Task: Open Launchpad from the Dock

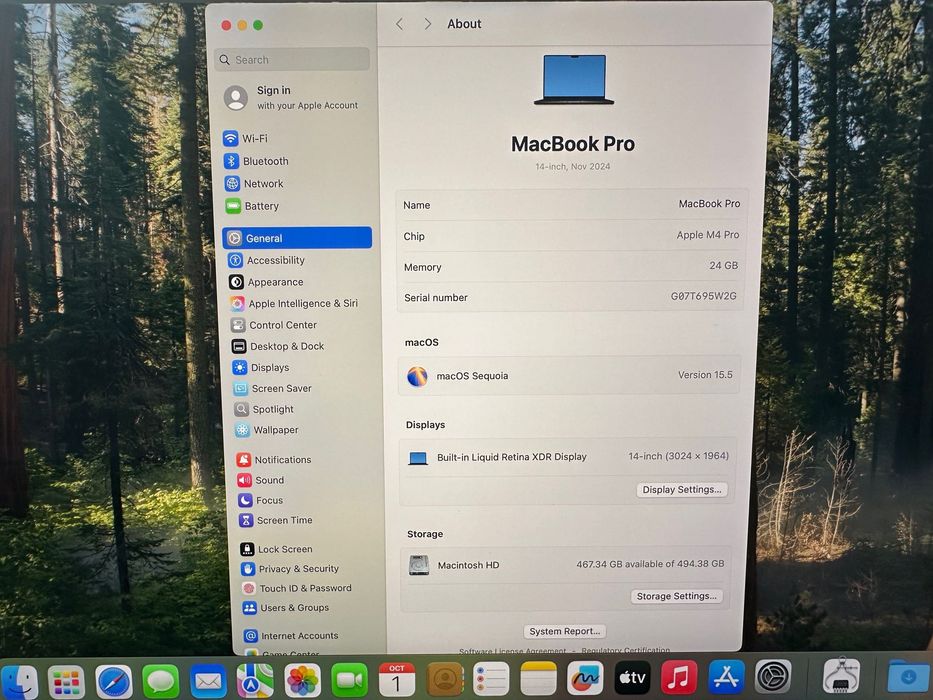Action: [66, 682]
